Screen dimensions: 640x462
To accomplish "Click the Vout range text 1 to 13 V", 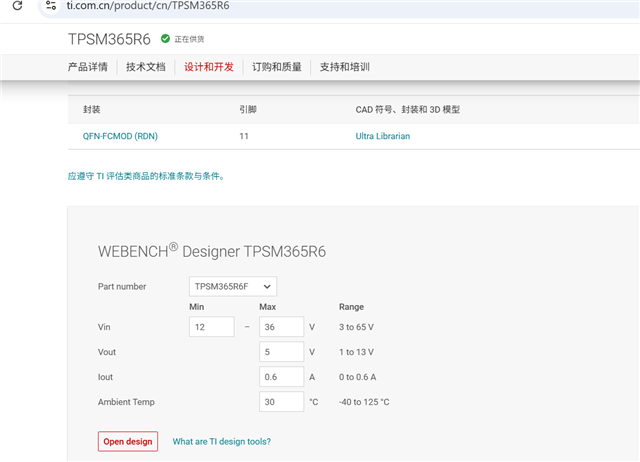I will pos(356,352).
